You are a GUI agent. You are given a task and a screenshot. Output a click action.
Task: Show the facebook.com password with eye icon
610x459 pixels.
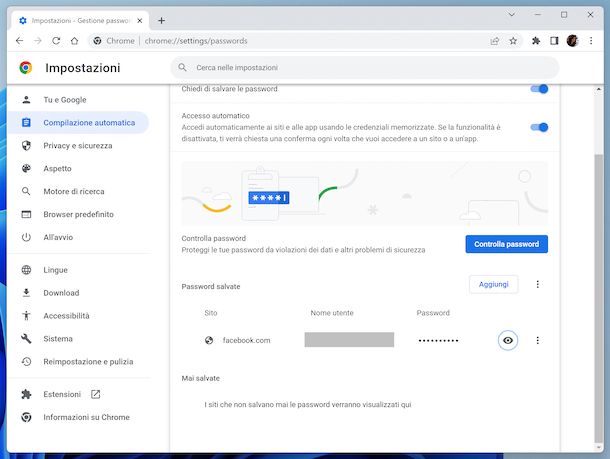pos(508,340)
